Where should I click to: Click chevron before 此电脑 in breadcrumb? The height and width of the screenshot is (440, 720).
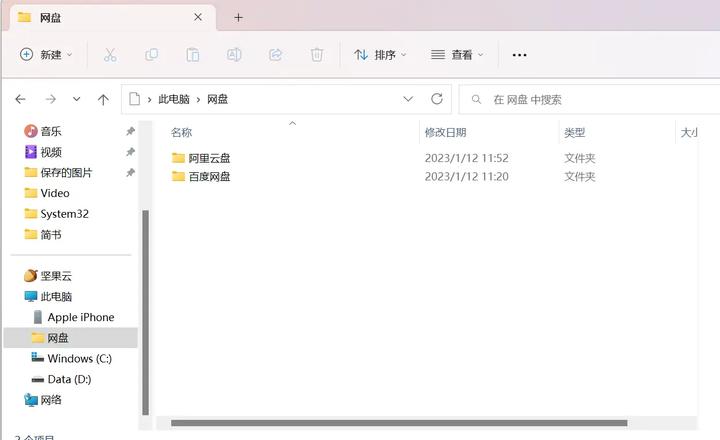(x=149, y=100)
